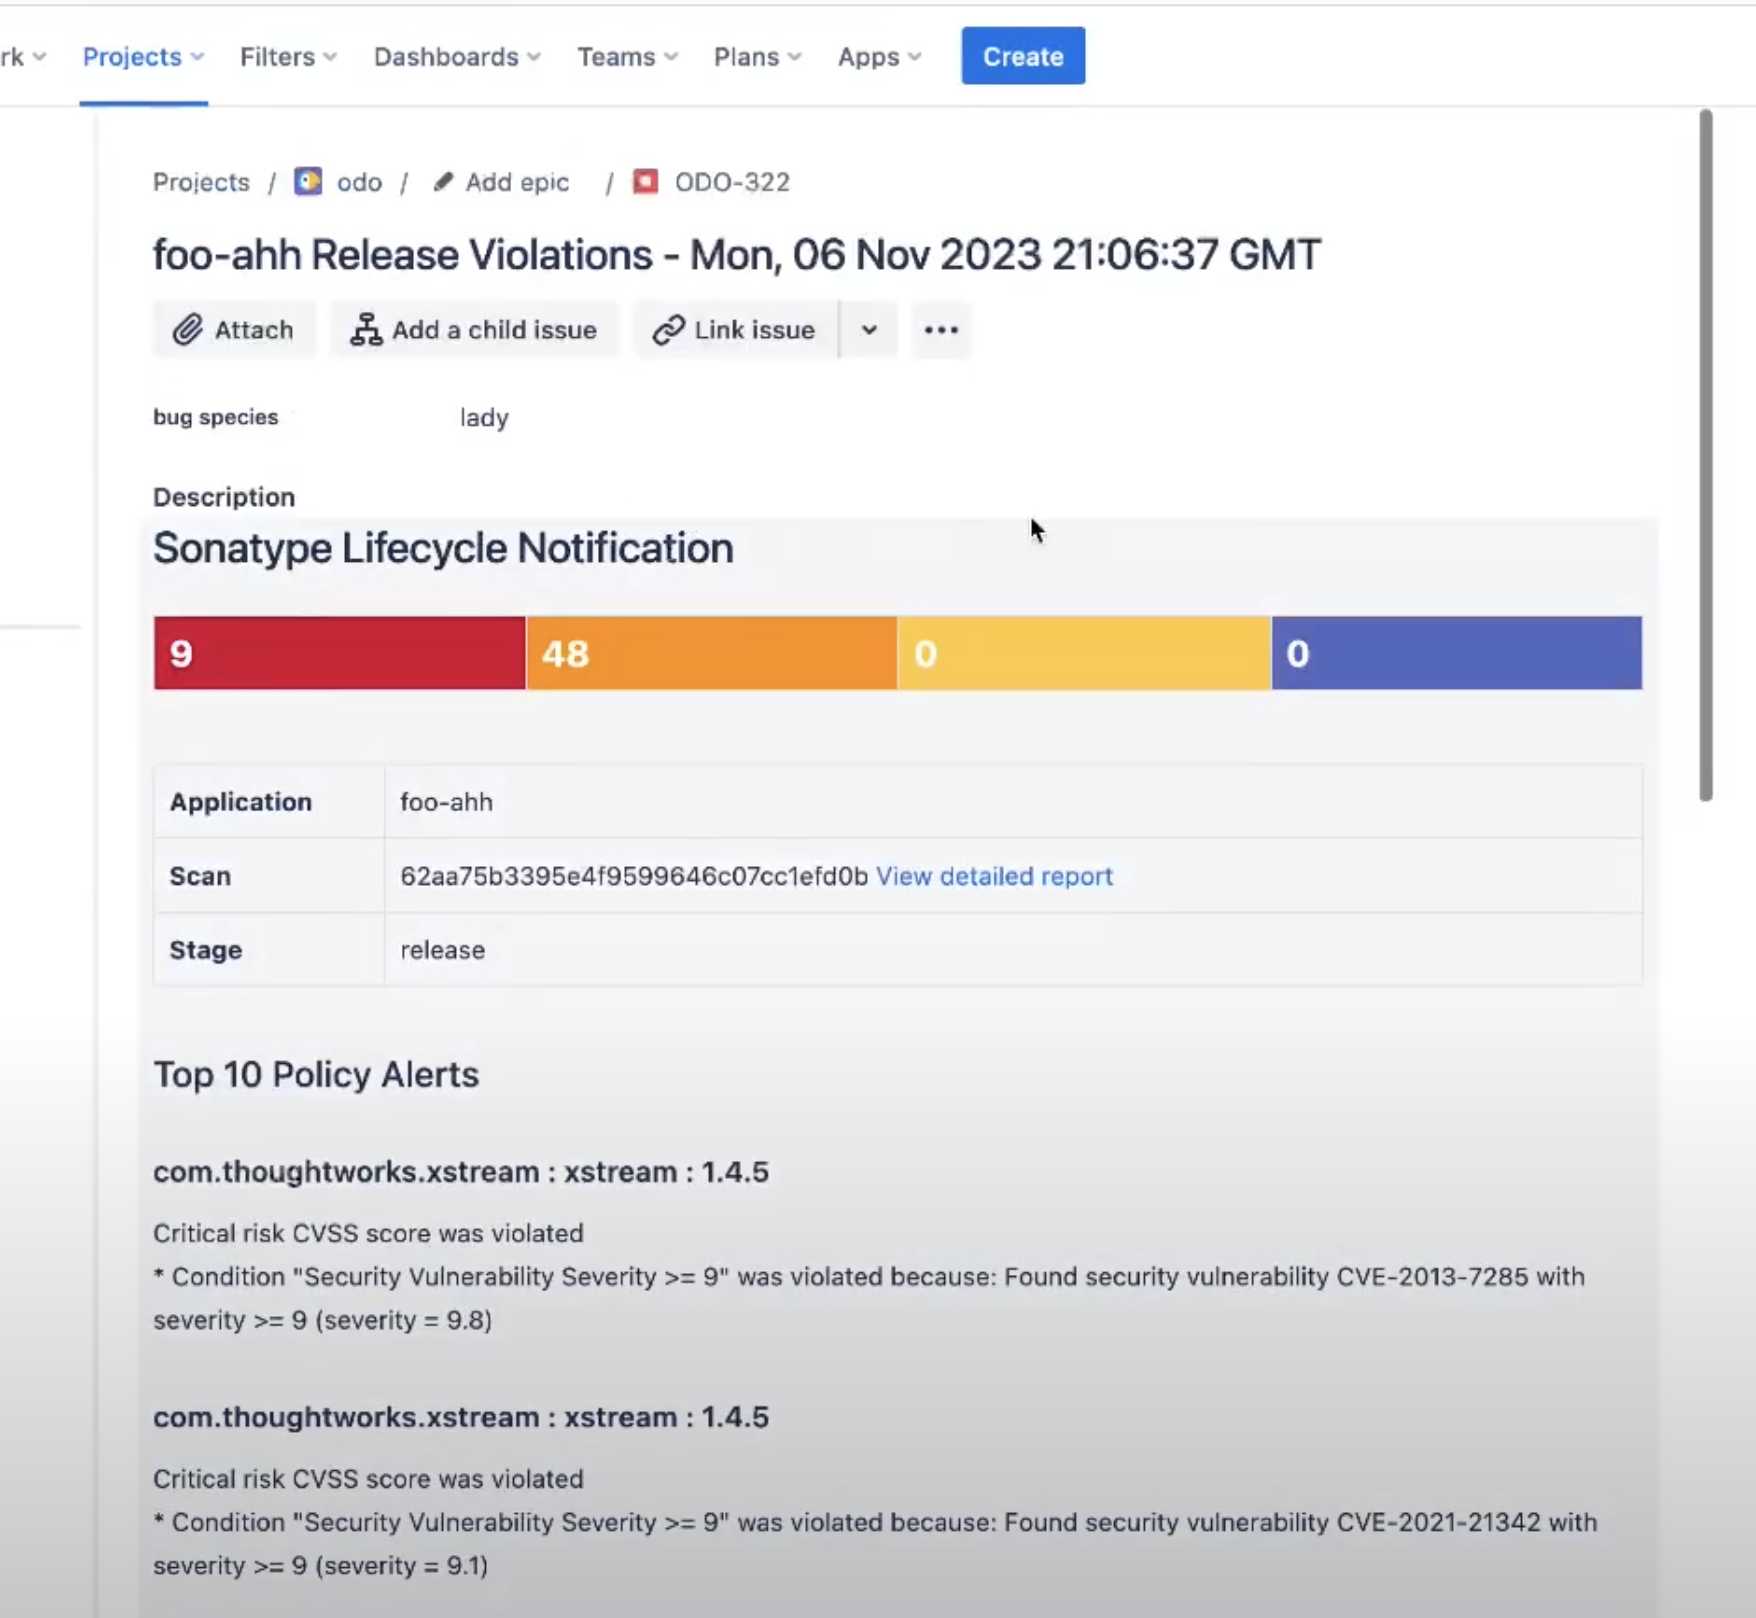Click the bug species value lady
The image size is (1756, 1618).
pos(484,418)
